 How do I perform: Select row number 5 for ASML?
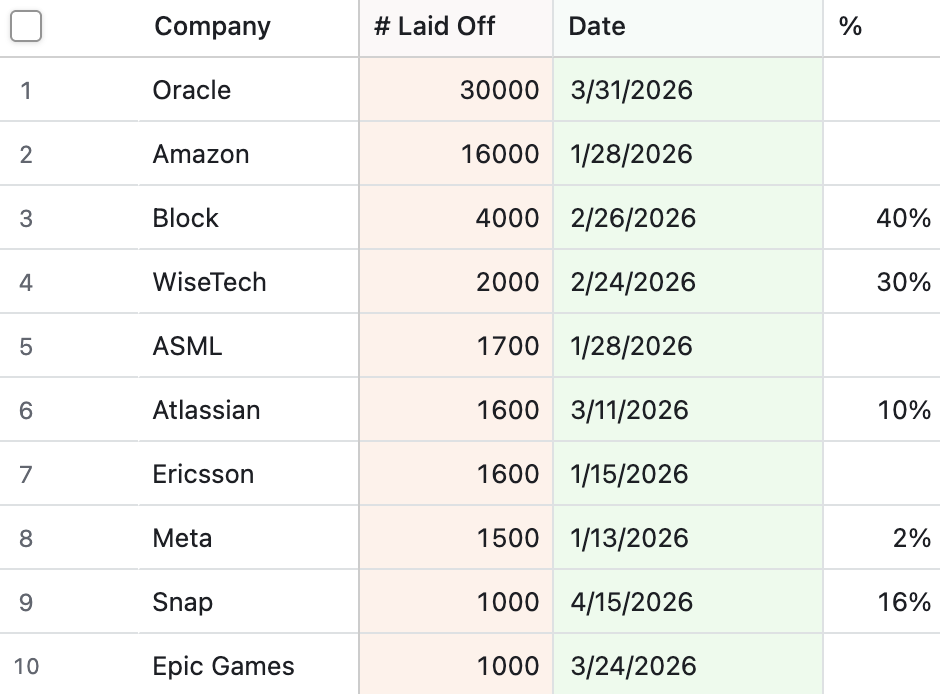(x=24, y=345)
